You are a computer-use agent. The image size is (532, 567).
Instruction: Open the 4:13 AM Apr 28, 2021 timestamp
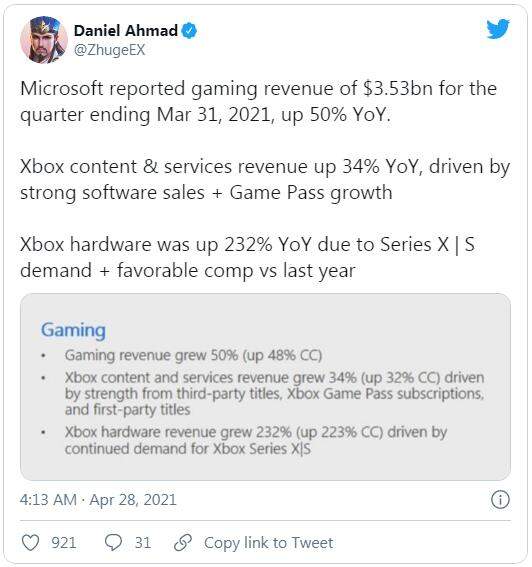click(98, 500)
